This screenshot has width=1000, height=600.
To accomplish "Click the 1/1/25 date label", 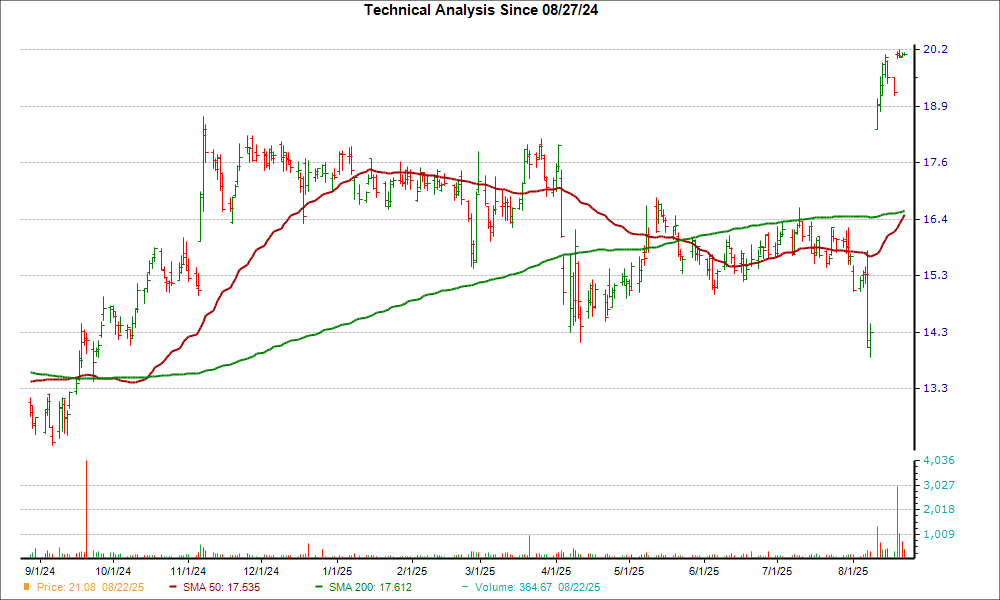I will coord(337,570).
